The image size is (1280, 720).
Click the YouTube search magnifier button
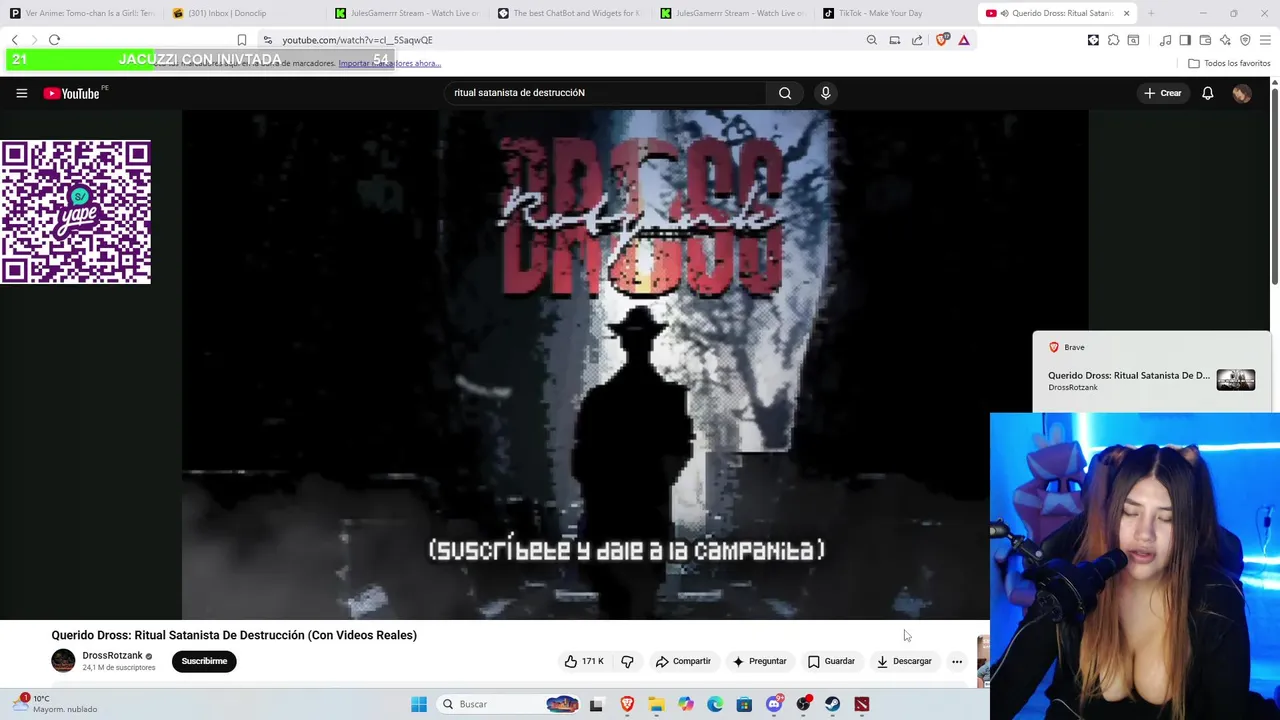pos(785,93)
